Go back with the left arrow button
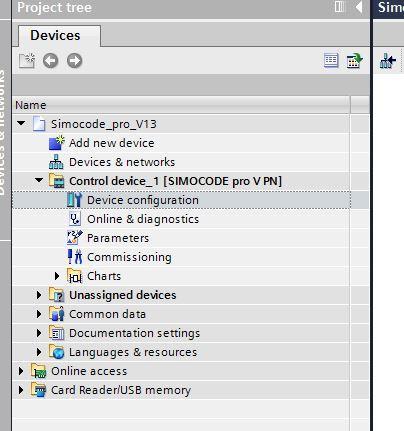The image size is (404, 431). (50, 61)
